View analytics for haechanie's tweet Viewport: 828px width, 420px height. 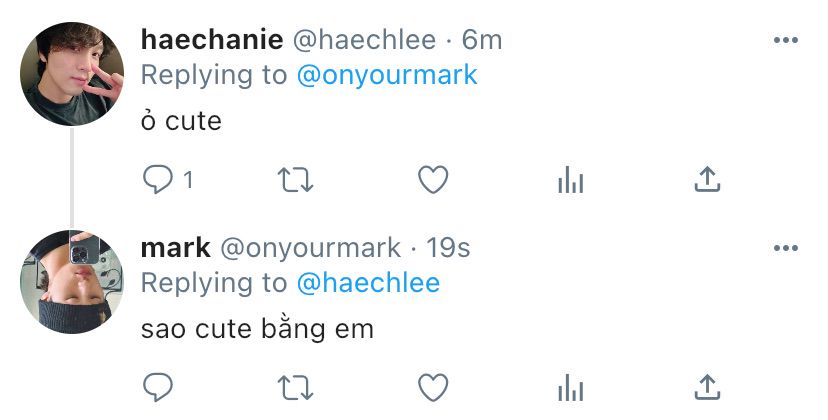[x=571, y=180]
